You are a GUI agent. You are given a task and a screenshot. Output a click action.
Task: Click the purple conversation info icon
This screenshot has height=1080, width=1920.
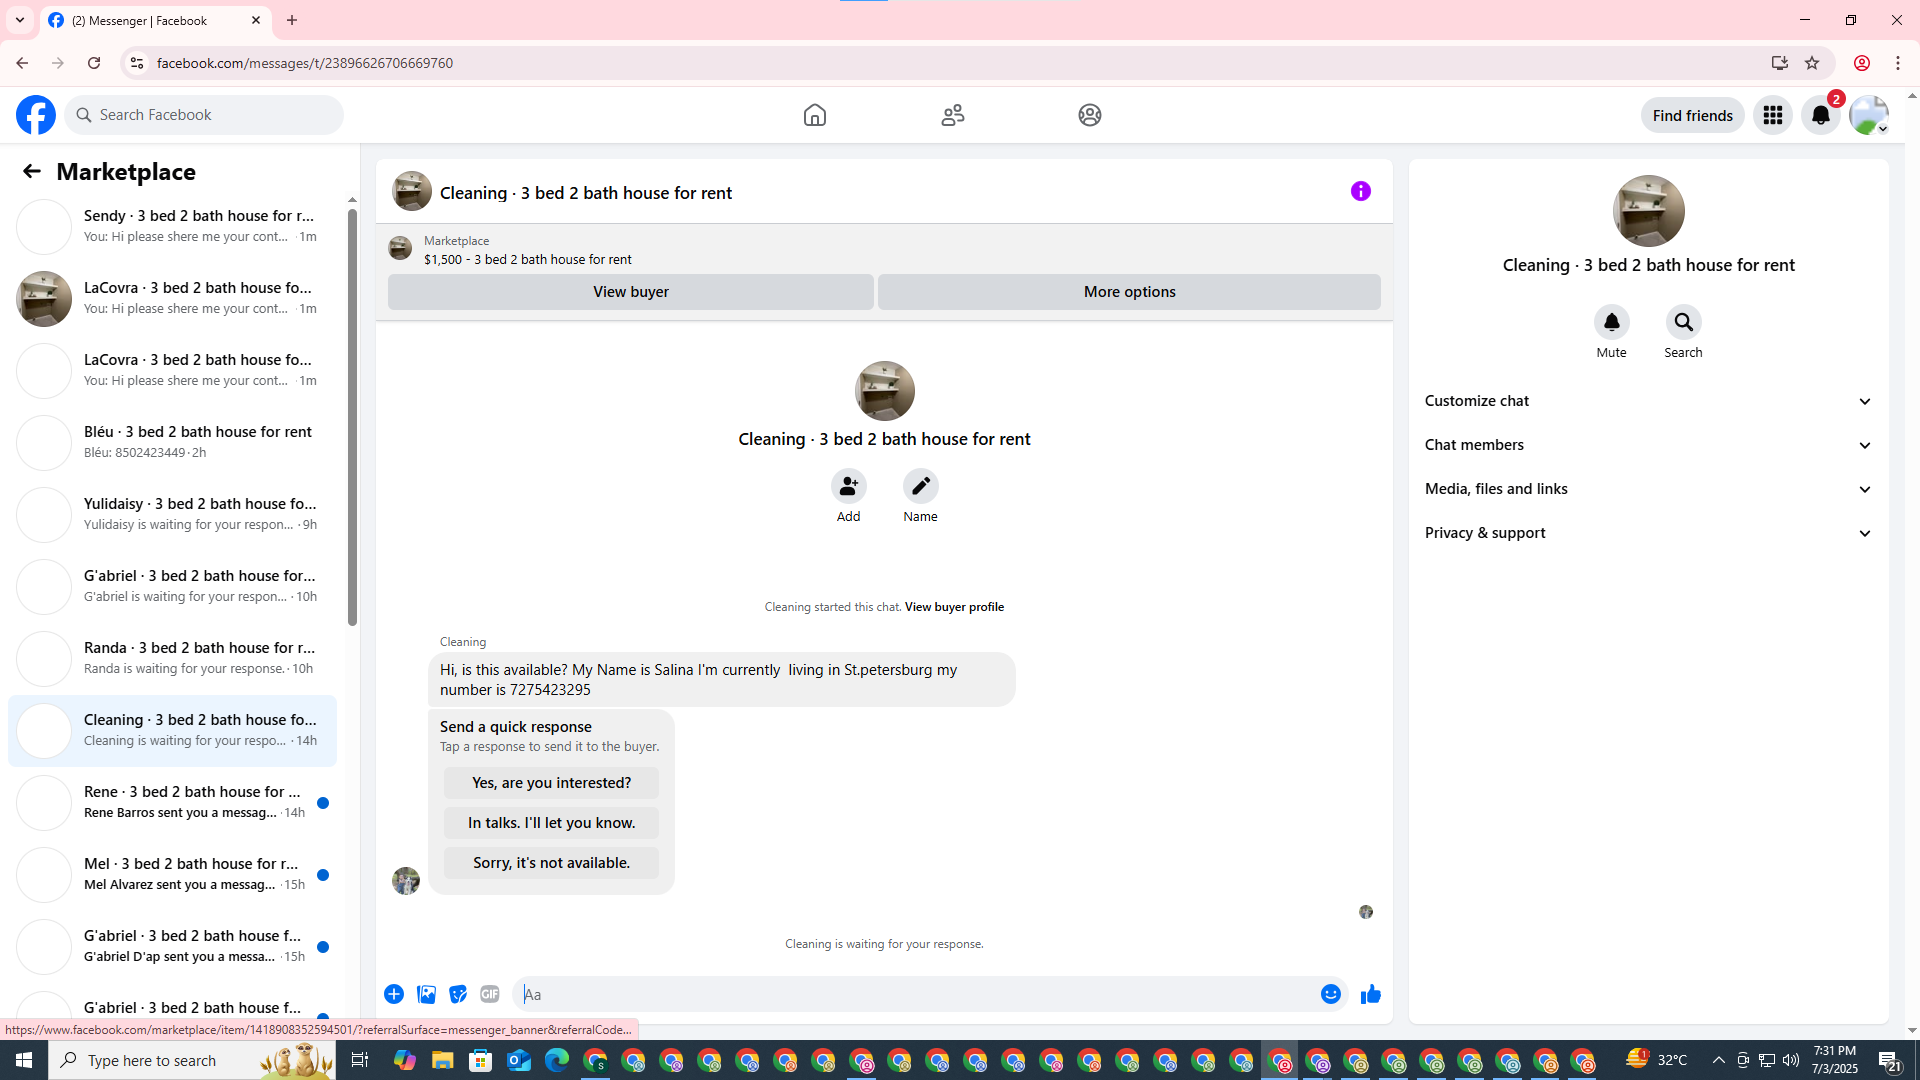click(1360, 191)
